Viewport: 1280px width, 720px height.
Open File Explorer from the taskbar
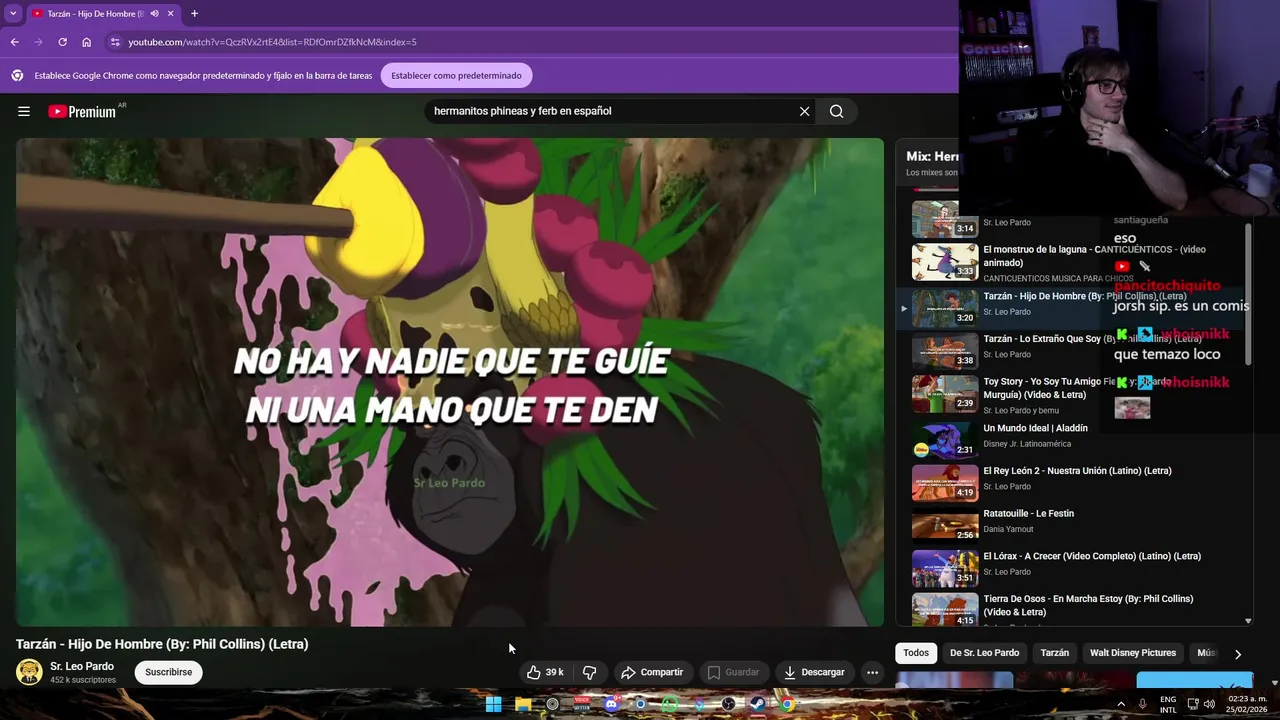pyautogui.click(x=523, y=704)
